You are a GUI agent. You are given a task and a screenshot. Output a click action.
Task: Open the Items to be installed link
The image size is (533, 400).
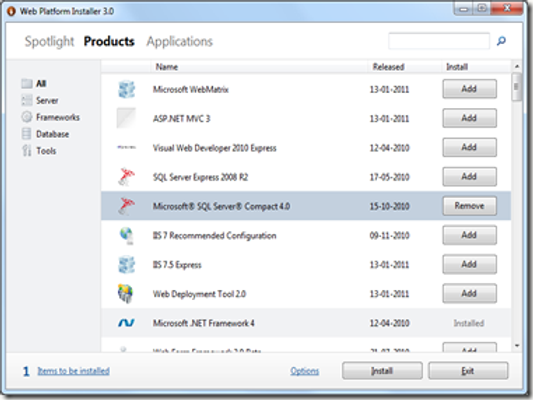pos(73,371)
